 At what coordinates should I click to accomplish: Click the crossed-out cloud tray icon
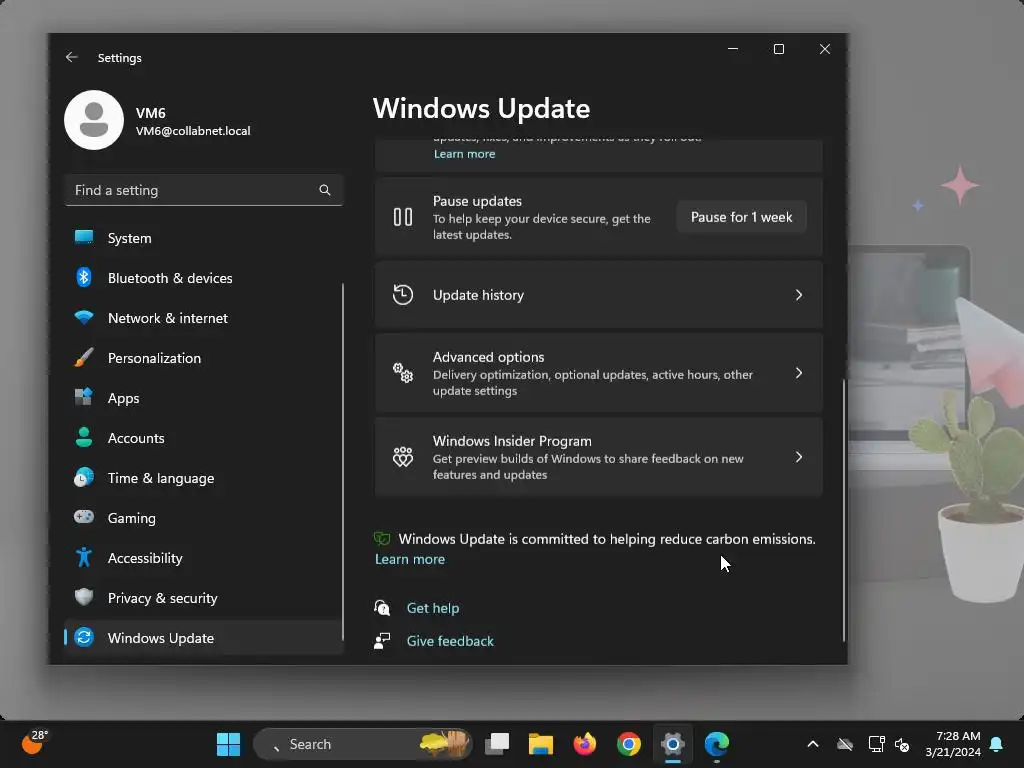(845, 744)
